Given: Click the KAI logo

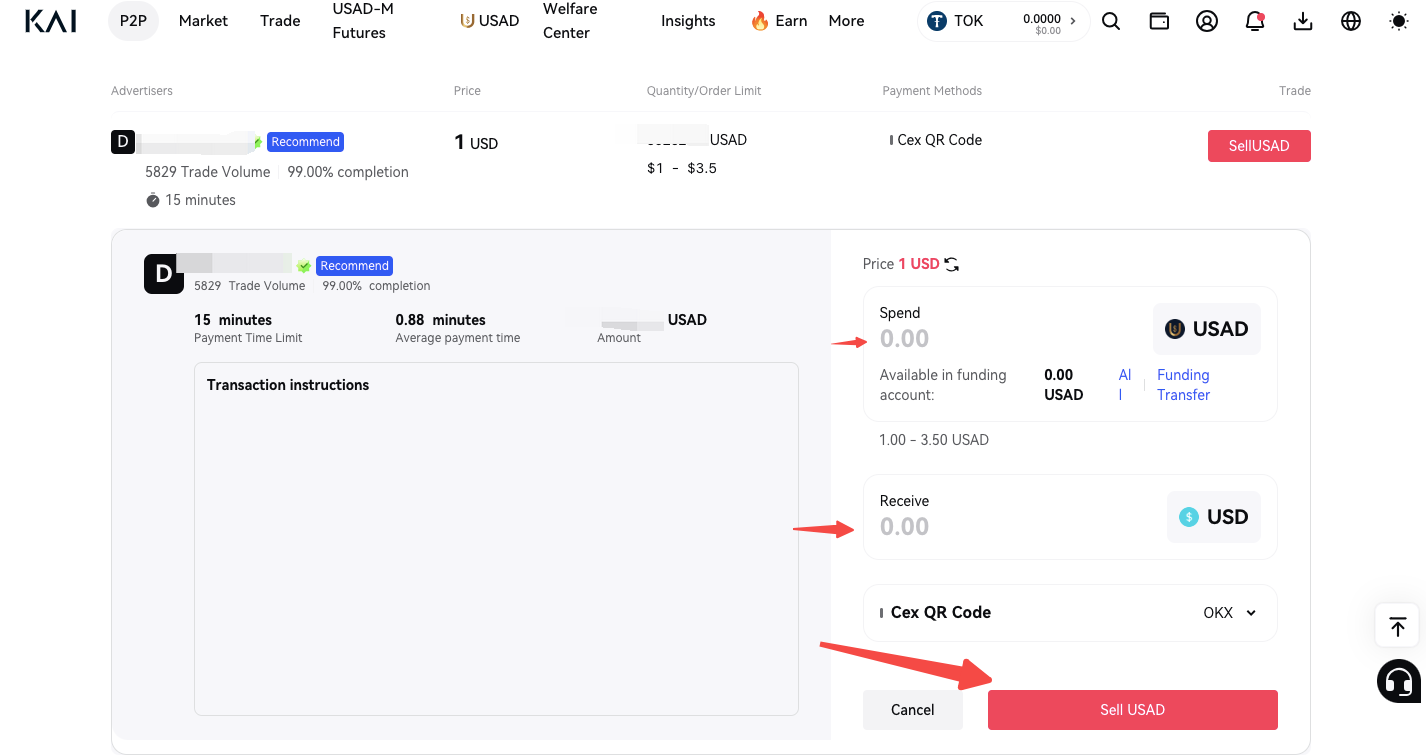Looking at the screenshot, I should pos(50,20).
